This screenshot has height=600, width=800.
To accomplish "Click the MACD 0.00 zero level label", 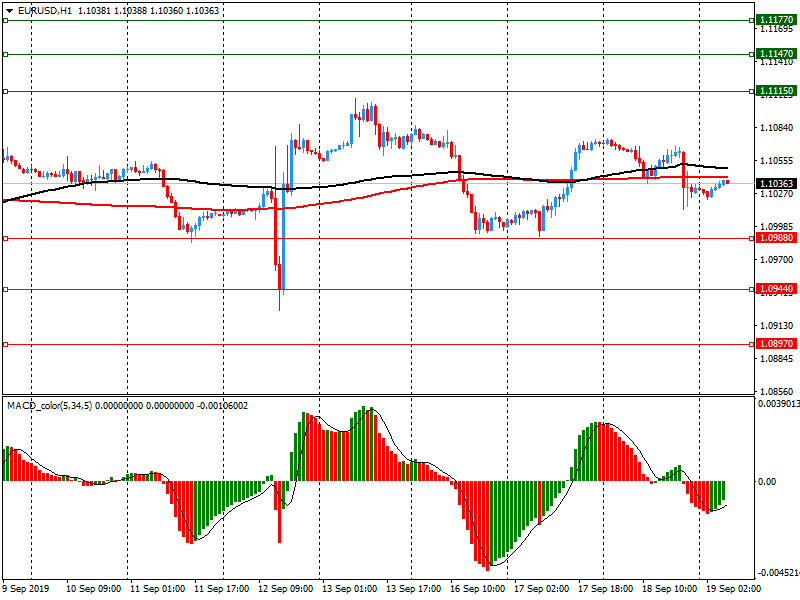I will tap(766, 481).
